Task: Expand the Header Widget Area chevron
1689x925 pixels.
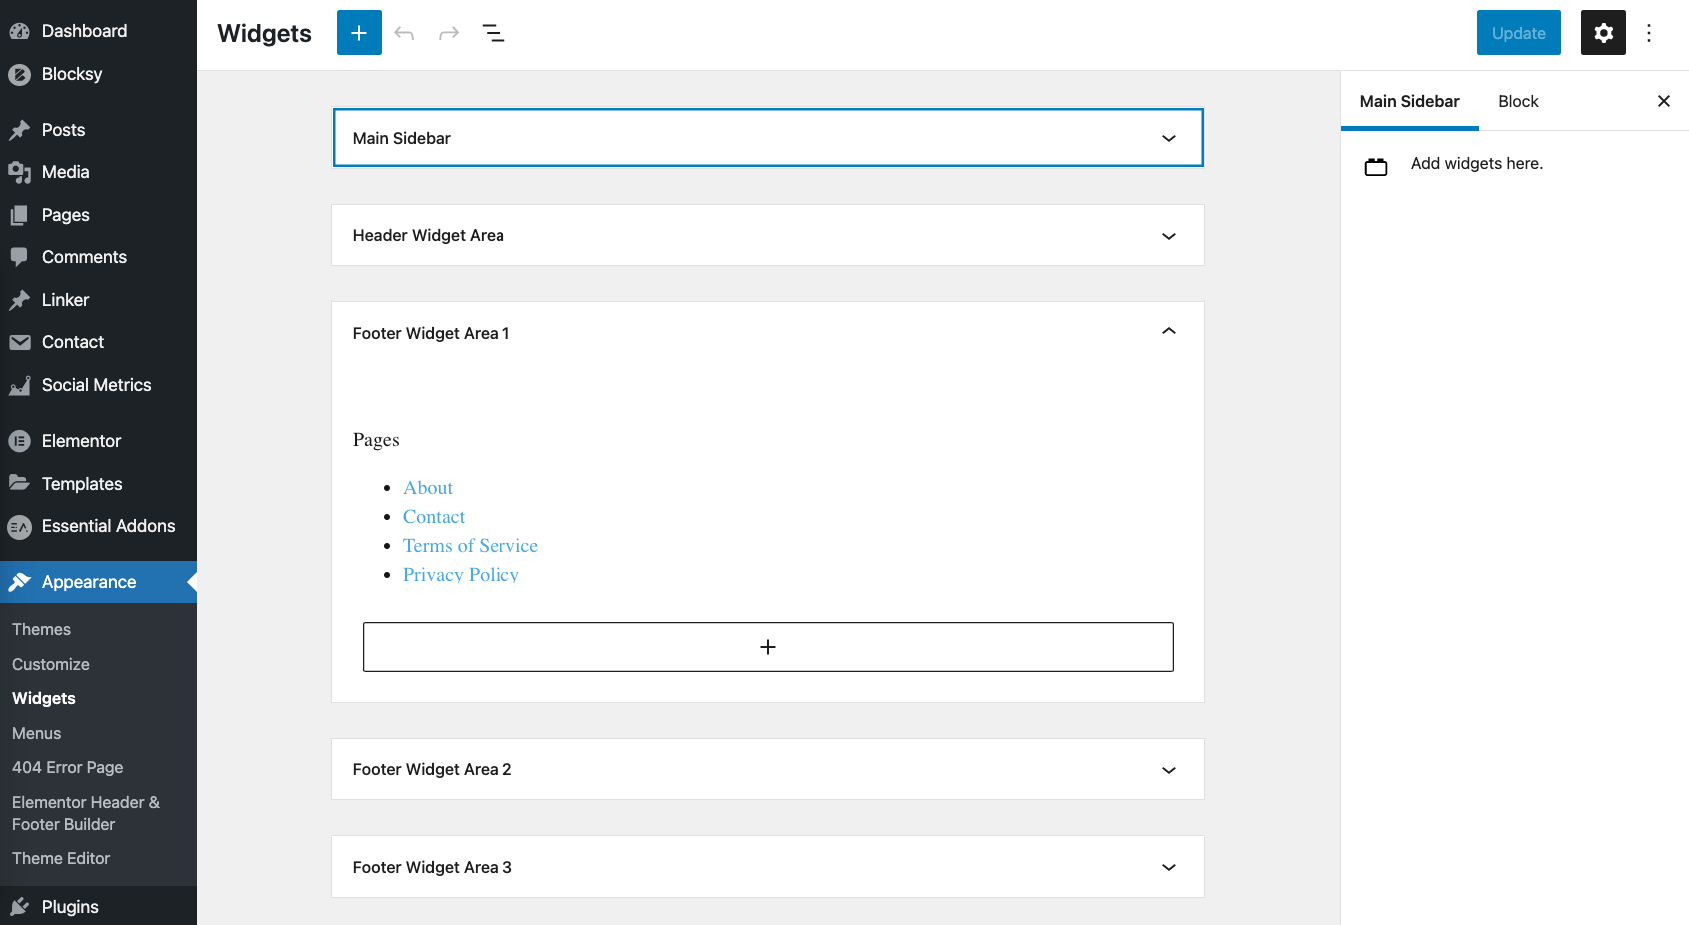Action: (1168, 236)
